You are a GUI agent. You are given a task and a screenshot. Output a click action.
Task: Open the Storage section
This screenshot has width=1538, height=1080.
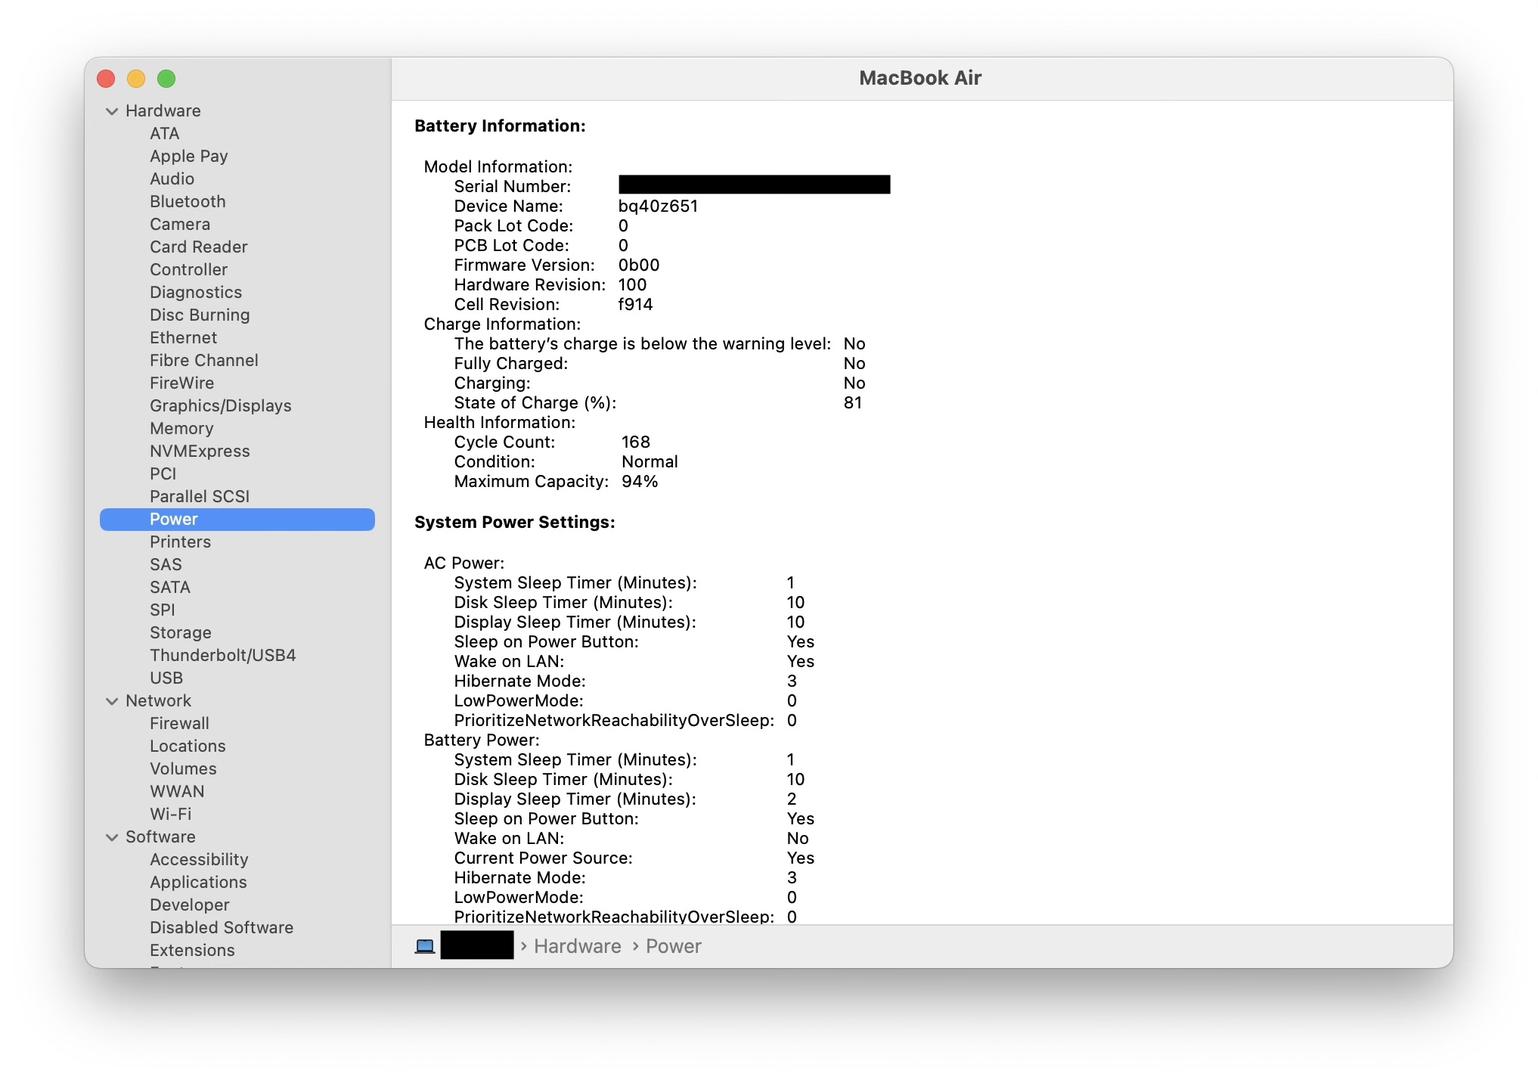coord(180,632)
